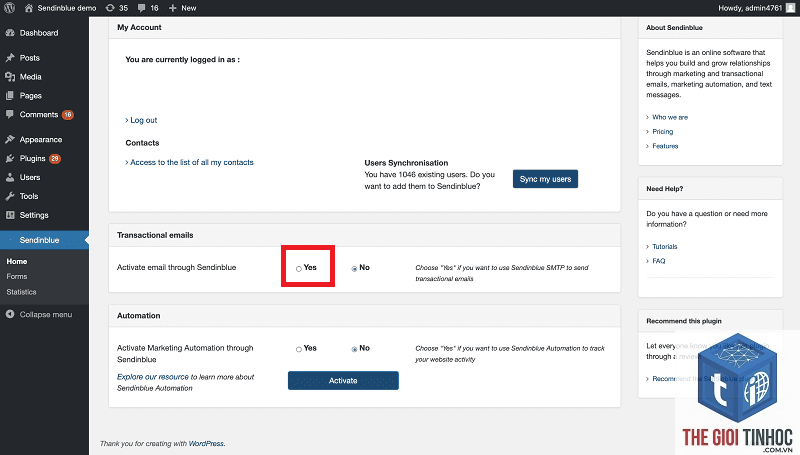Screen dimensions: 800x455
Task: Click the Plugins badge showing 29
Action: (55, 158)
